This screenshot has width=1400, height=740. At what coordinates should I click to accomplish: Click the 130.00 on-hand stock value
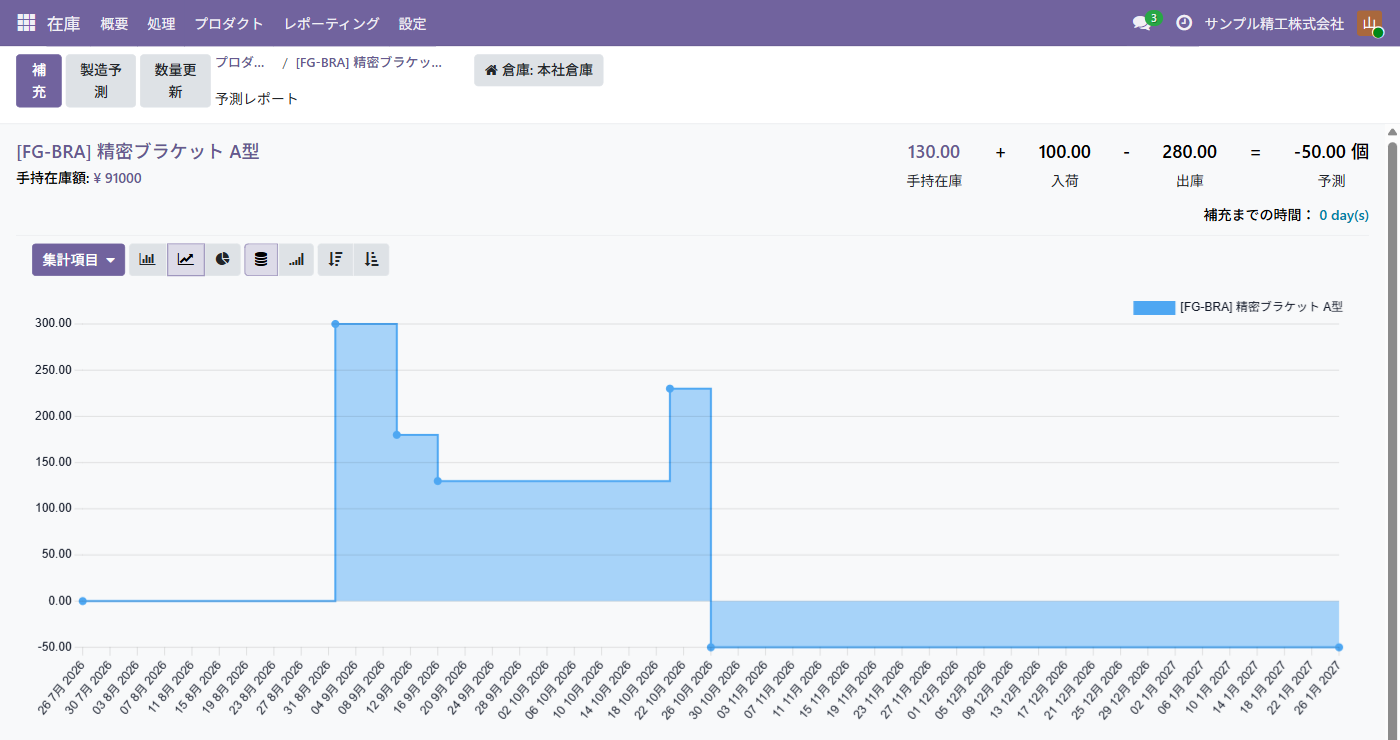pyautogui.click(x=934, y=152)
